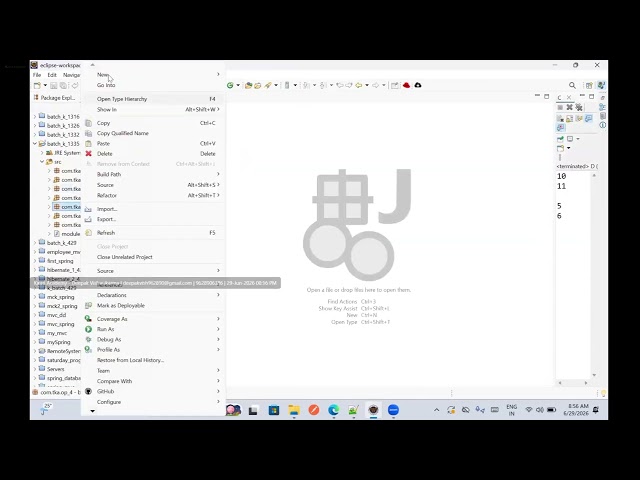This screenshot has height=480, width=640.
Task: Click the black cloud download toolbar icon
Action: click(418, 85)
